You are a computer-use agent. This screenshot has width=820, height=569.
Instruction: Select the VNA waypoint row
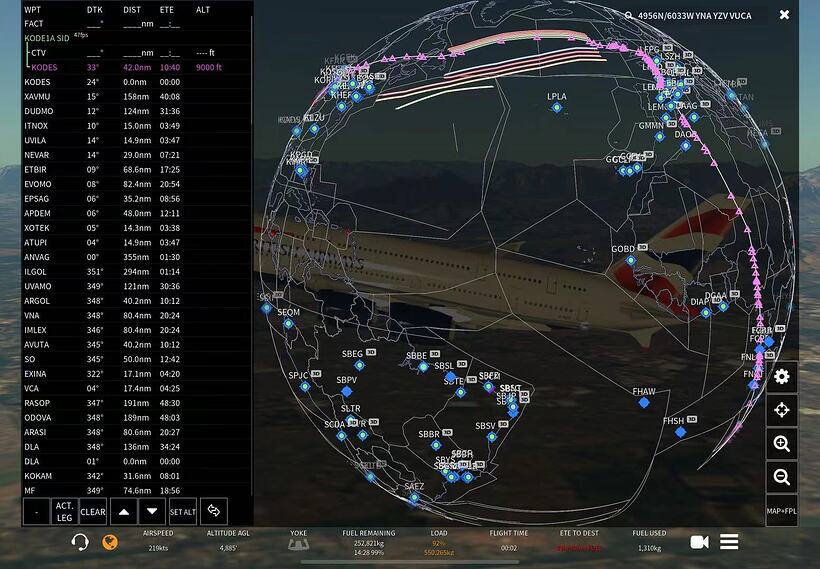(136, 316)
